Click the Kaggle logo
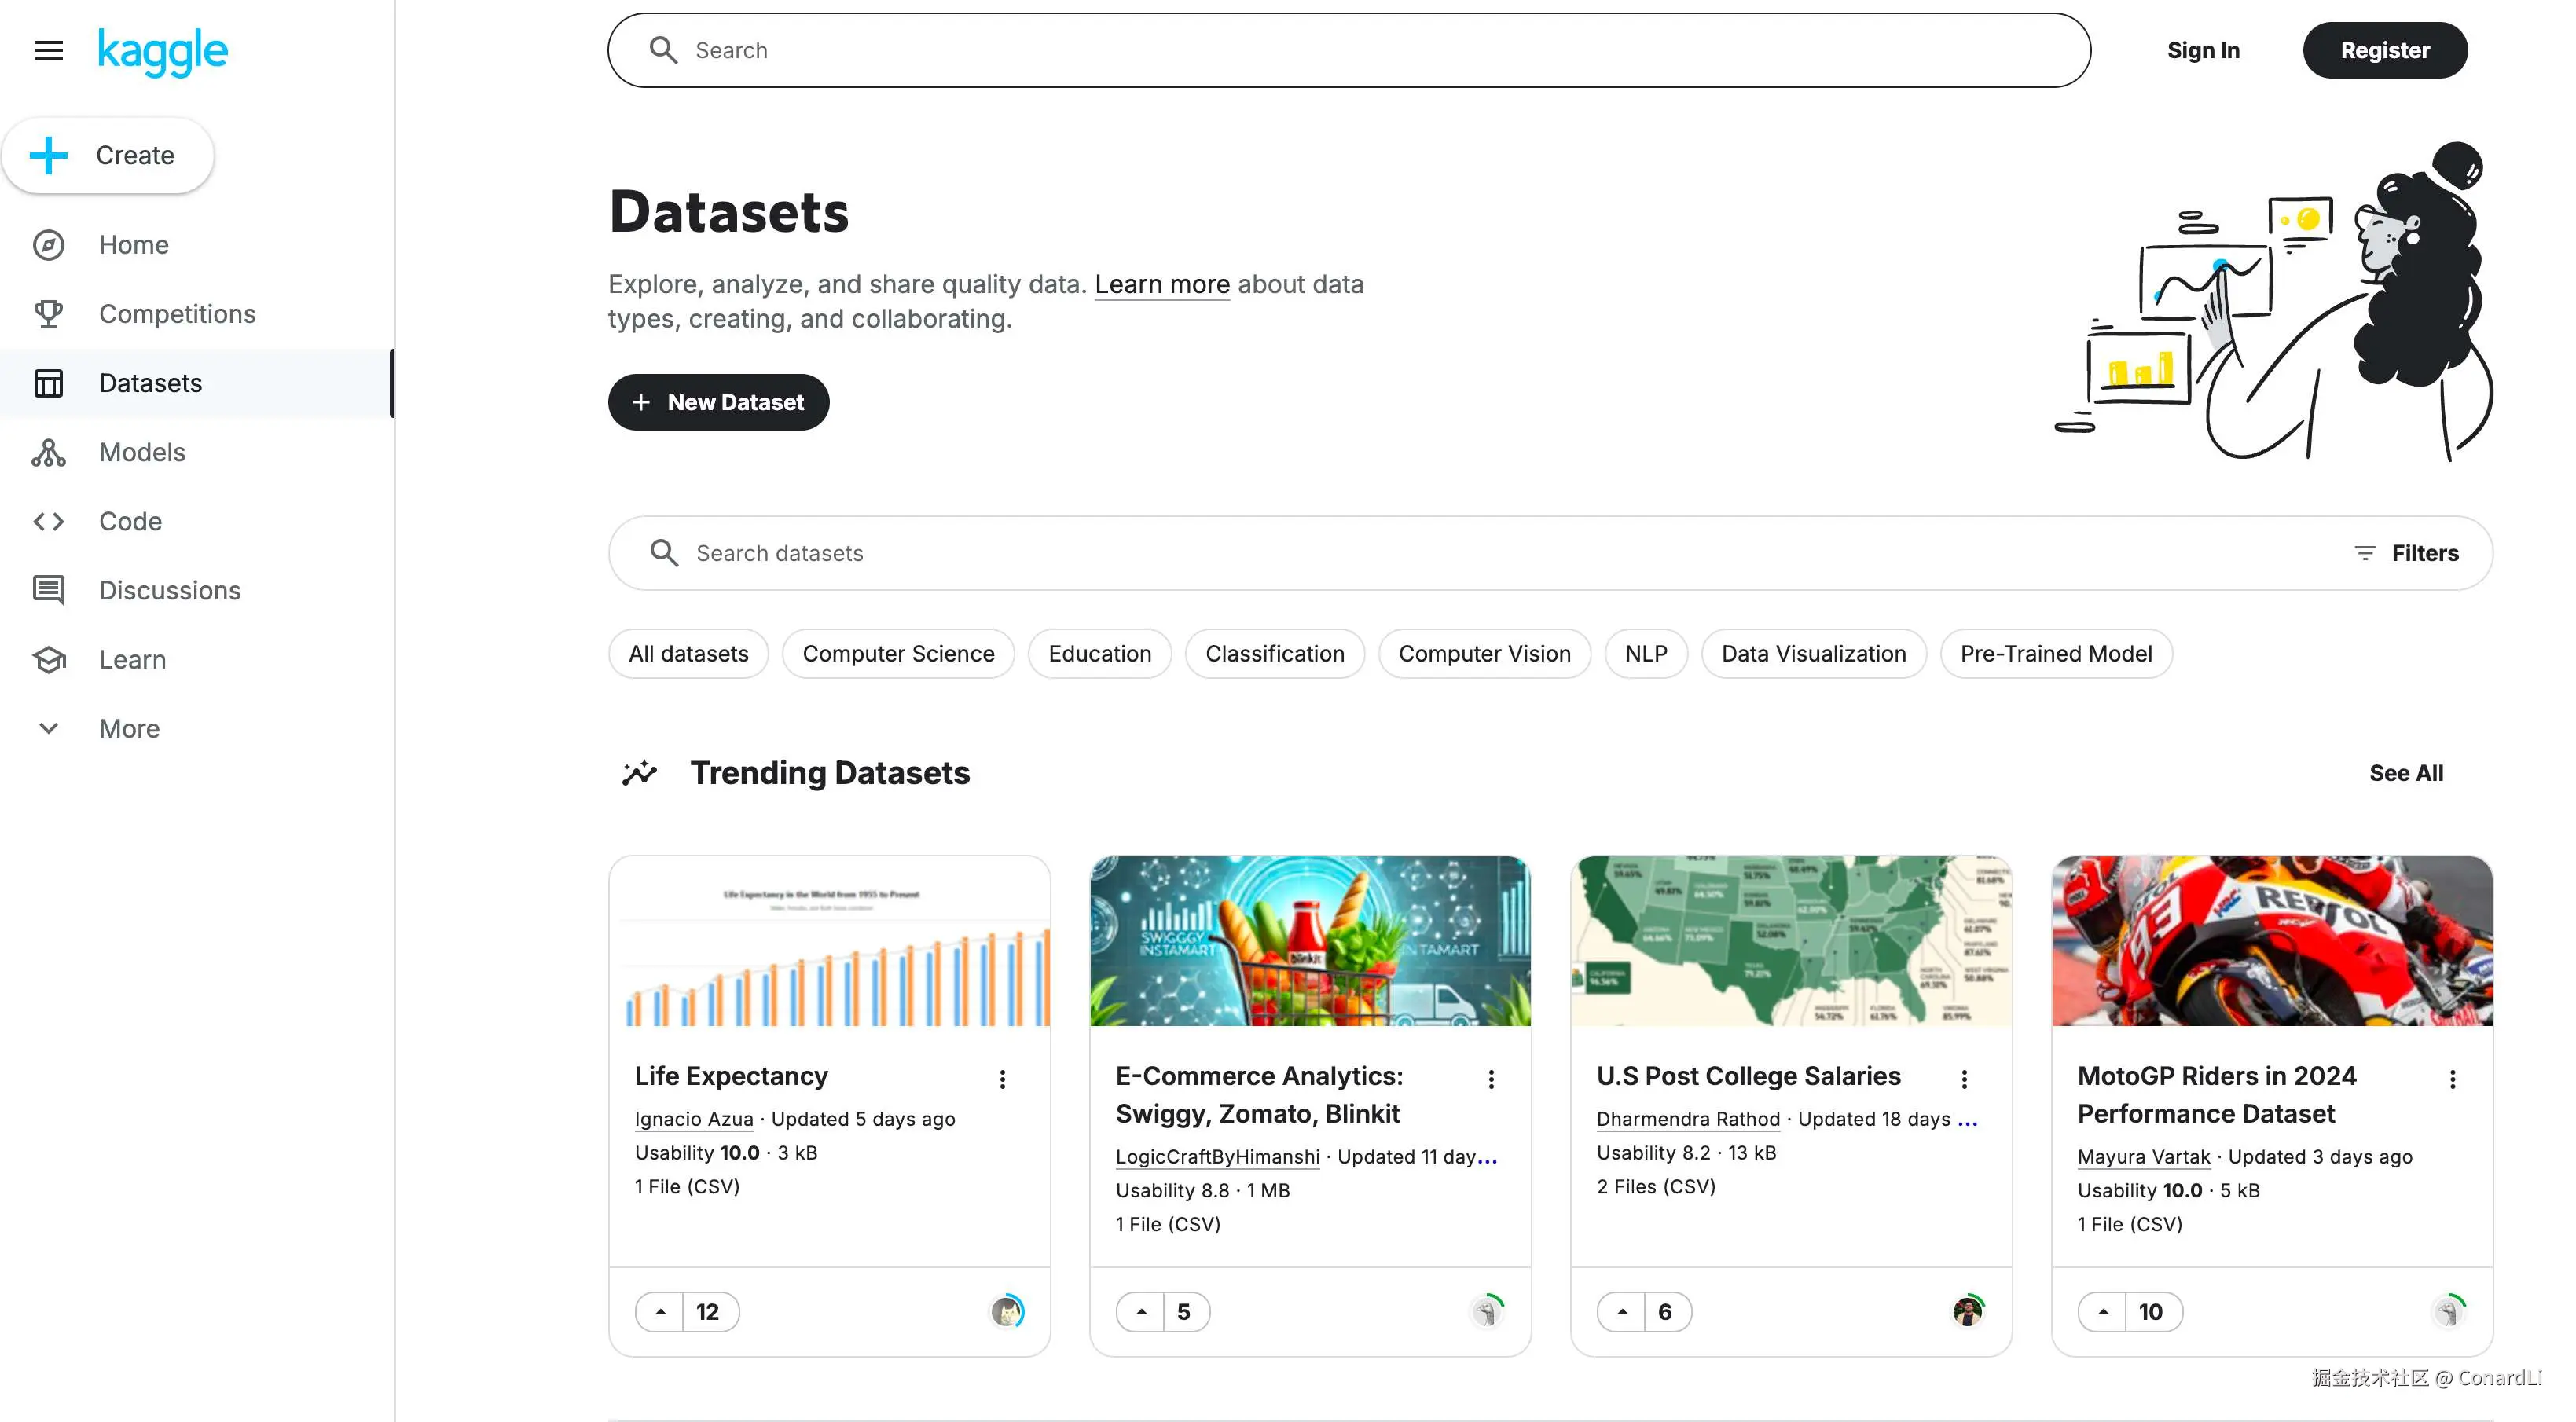Screen dimensions: 2576x1422 (x=163, y=51)
